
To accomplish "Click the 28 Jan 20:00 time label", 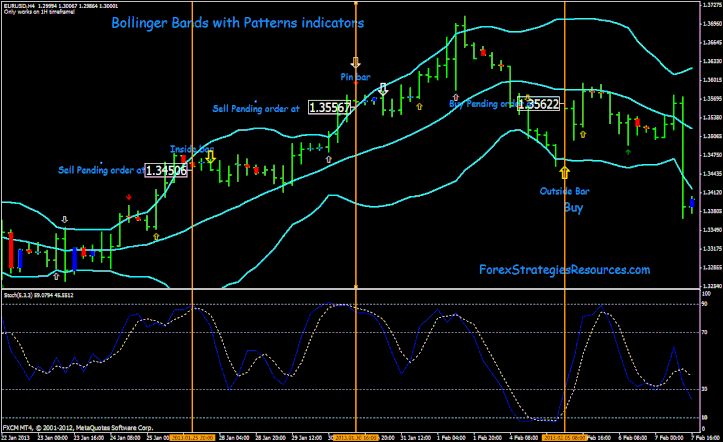I will click(x=271, y=437).
